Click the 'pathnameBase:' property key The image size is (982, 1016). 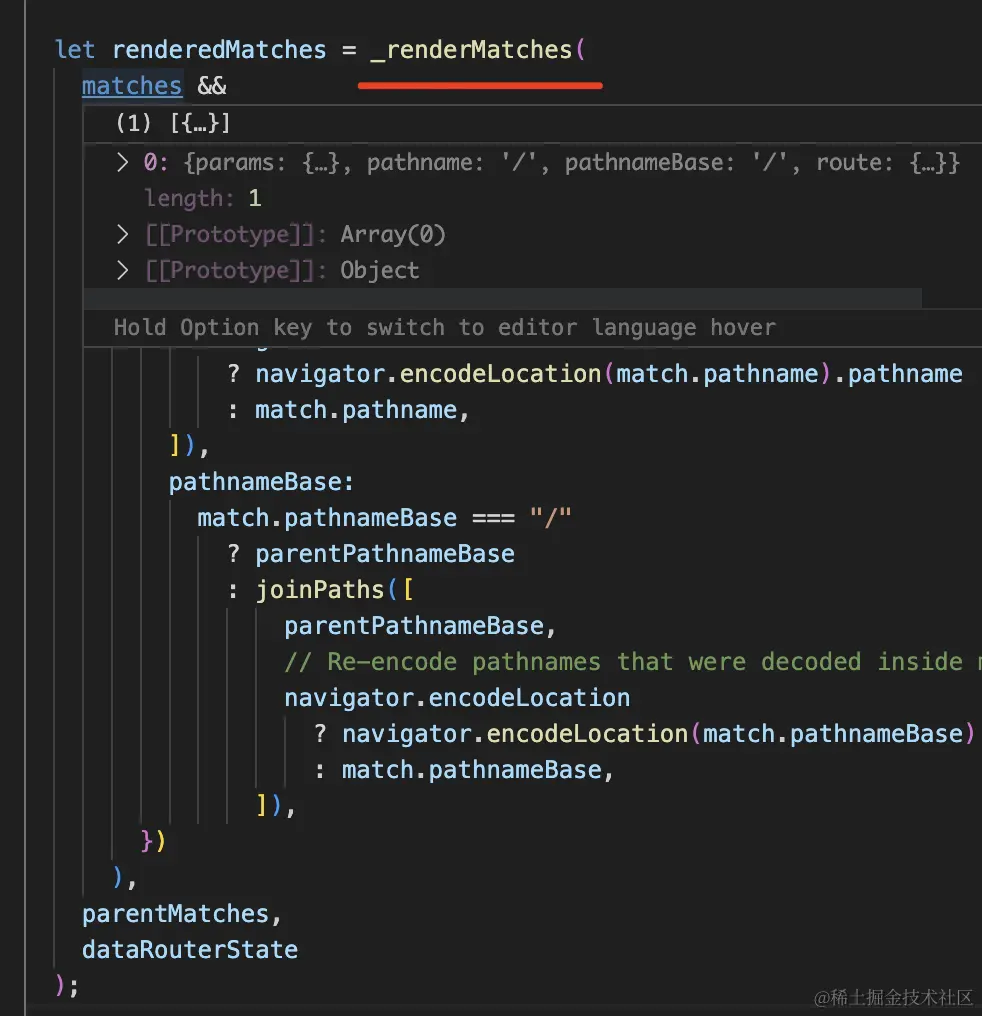click(261, 482)
